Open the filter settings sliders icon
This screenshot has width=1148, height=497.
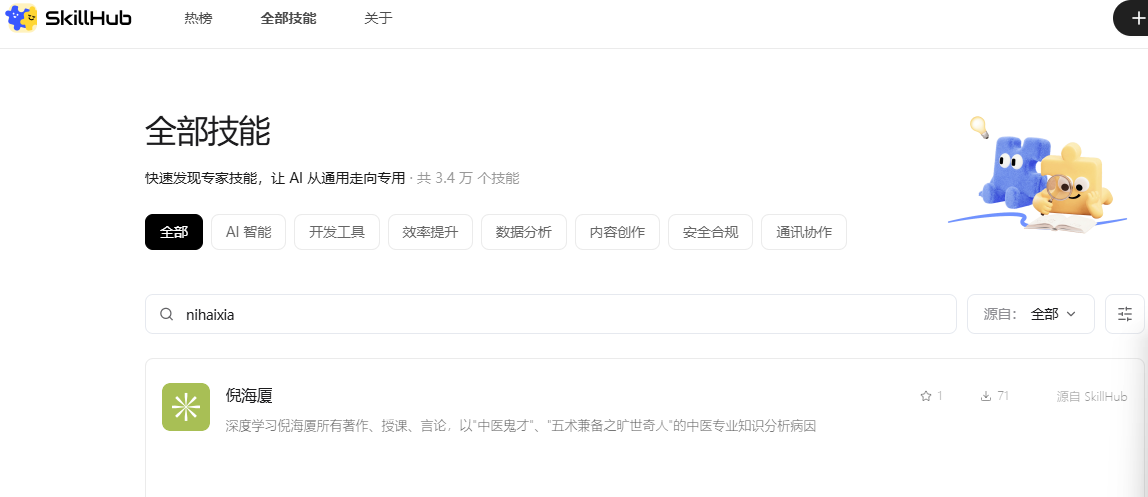[x=1125, y=314]
